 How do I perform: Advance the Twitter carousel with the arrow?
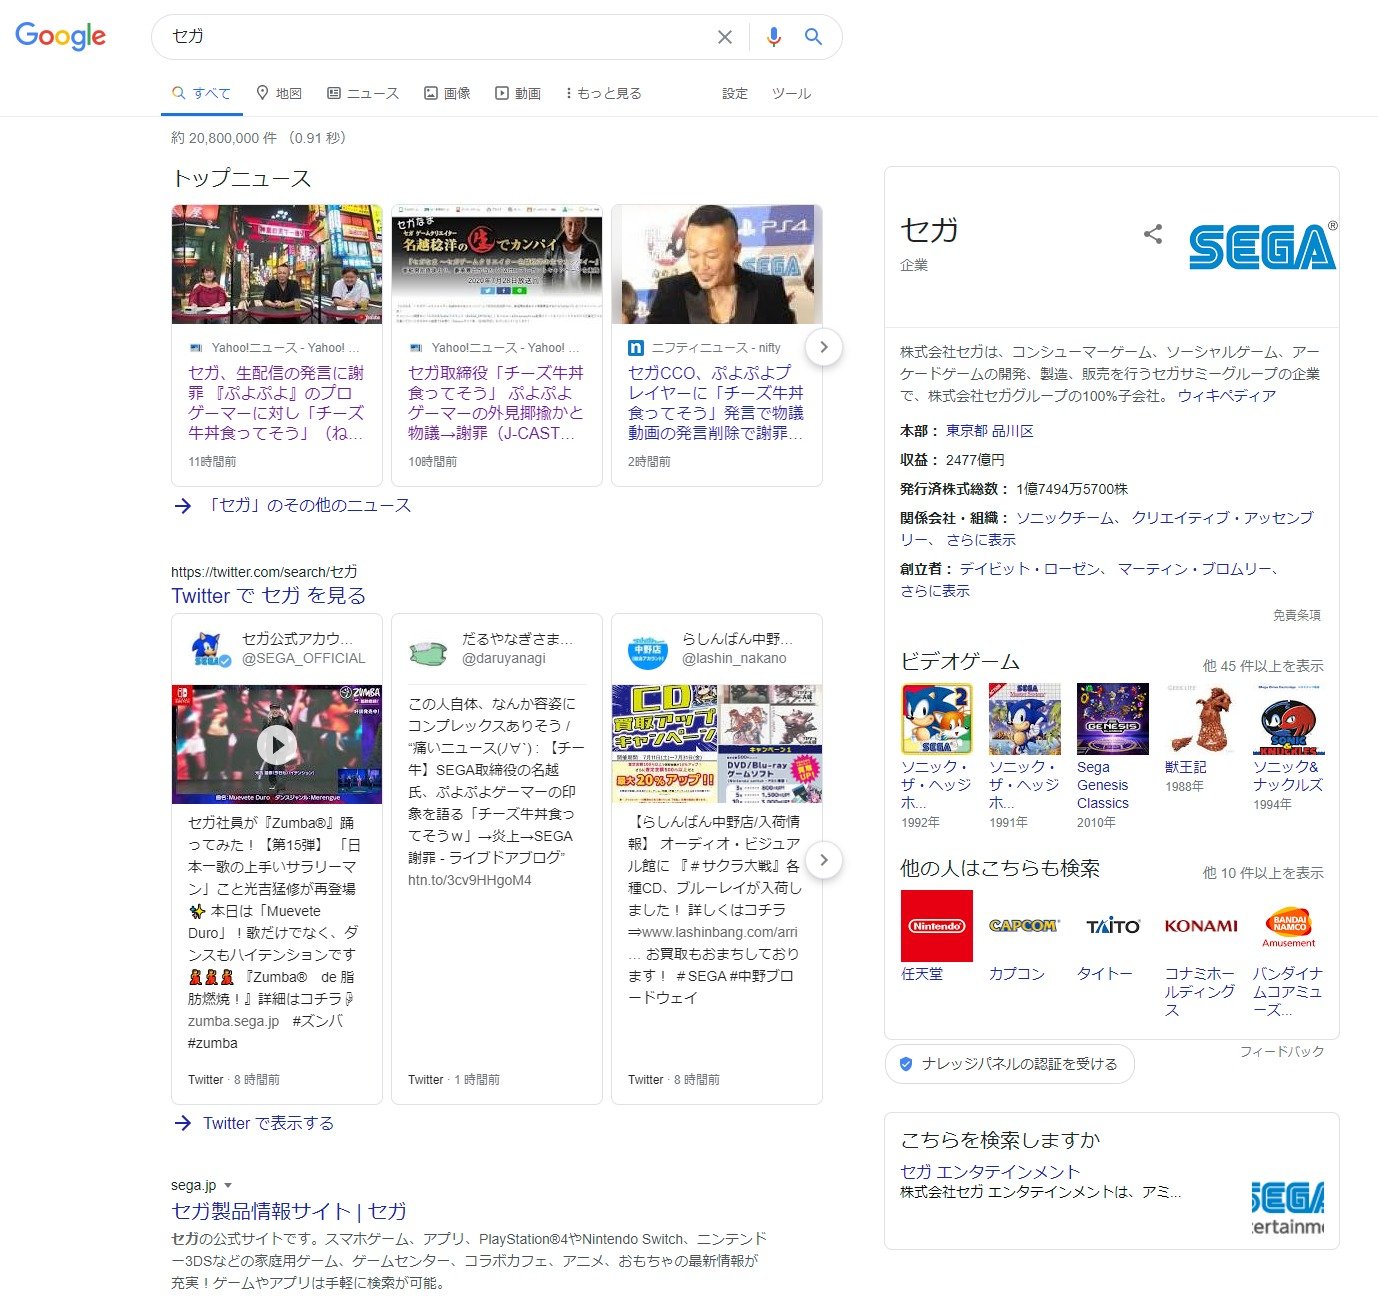click(824, 860)
